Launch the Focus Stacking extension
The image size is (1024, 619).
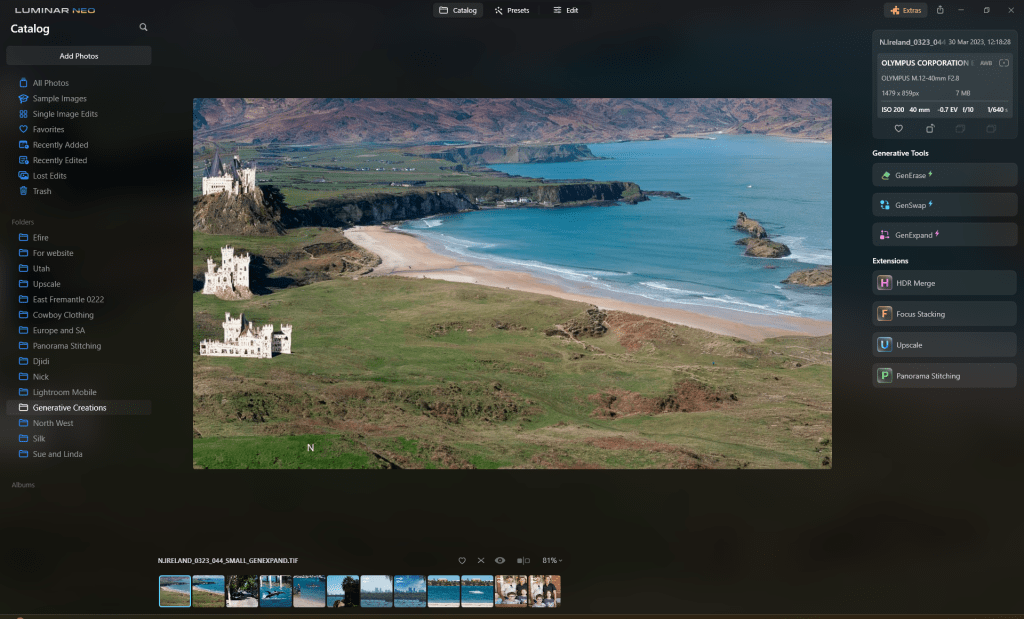(943, 313)
